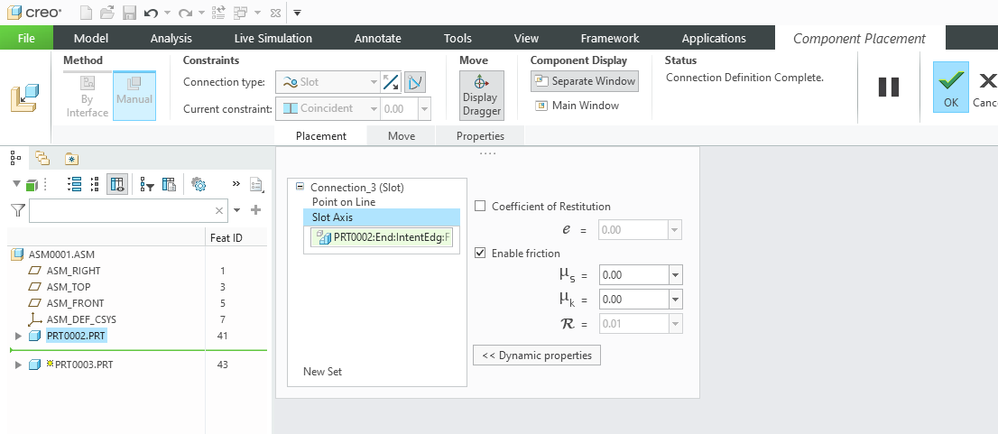Click the tree columns settings icon
The height and width of the screenshot is (434, 998).
[x=169, y=185]
